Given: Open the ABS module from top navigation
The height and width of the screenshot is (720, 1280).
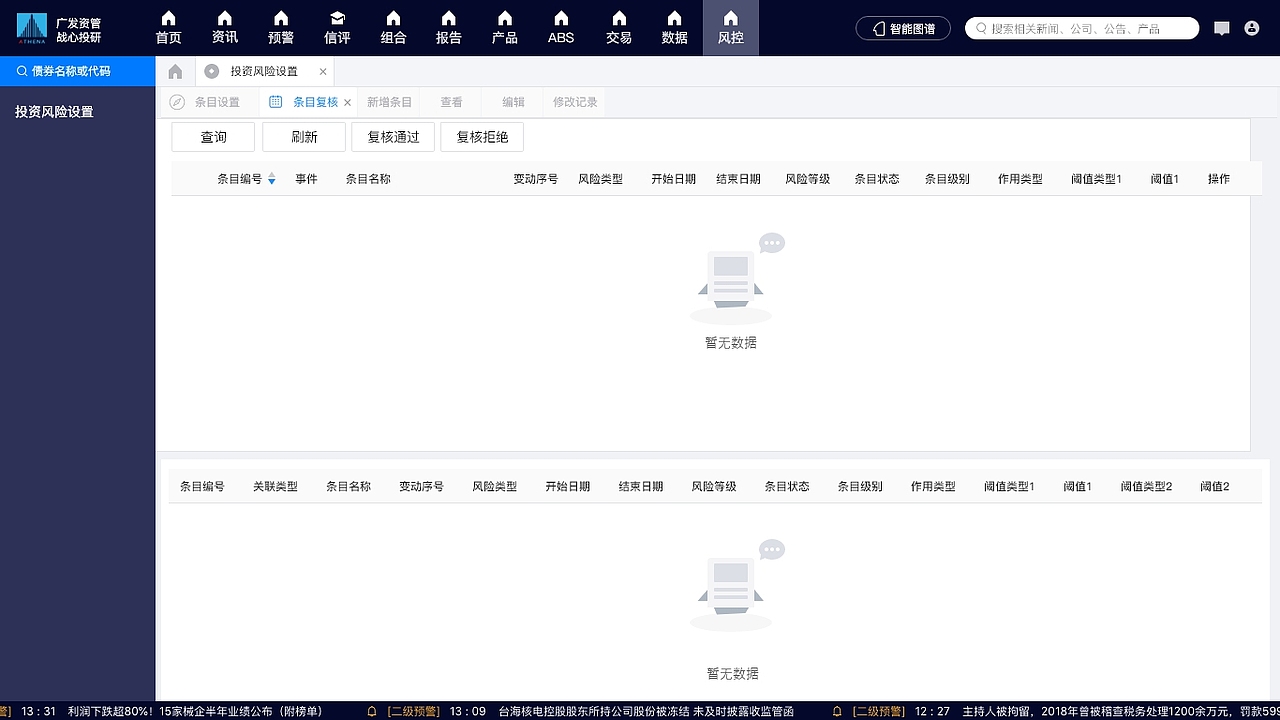Looking at the screenshot, I should (x=560, y=27).
